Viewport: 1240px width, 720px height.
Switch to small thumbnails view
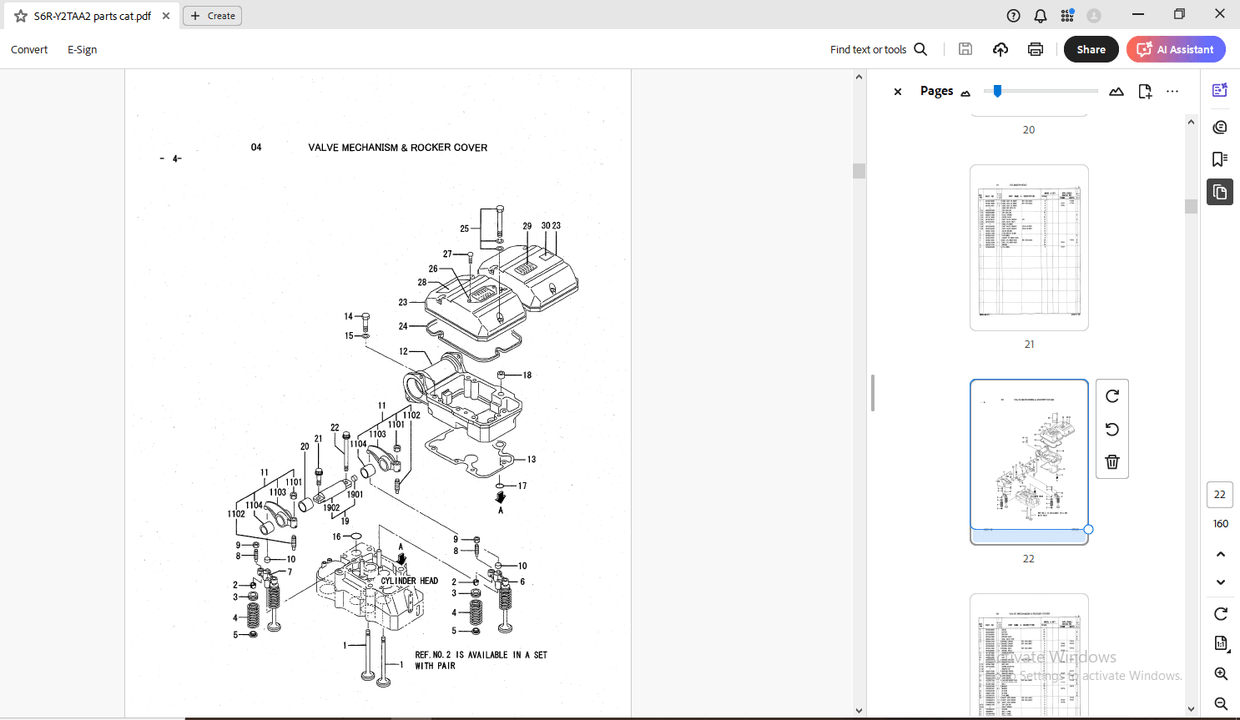[x=964, y=92]
